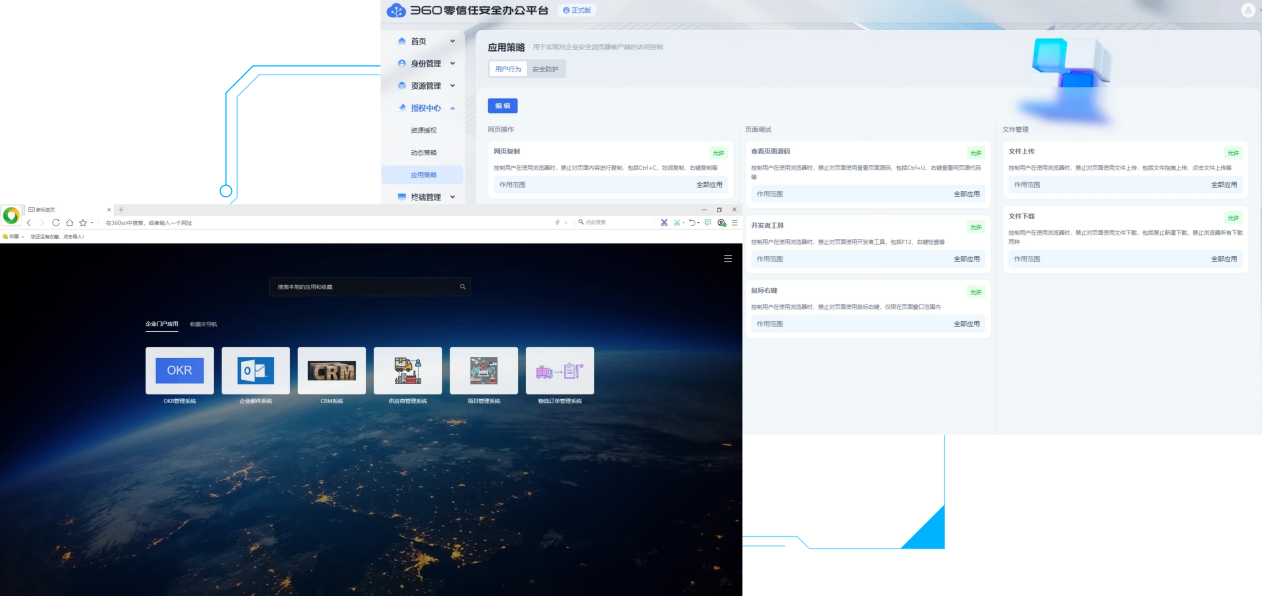Click the browser toolbar search box
1262x596 pixels.
(x=612, y=222)
